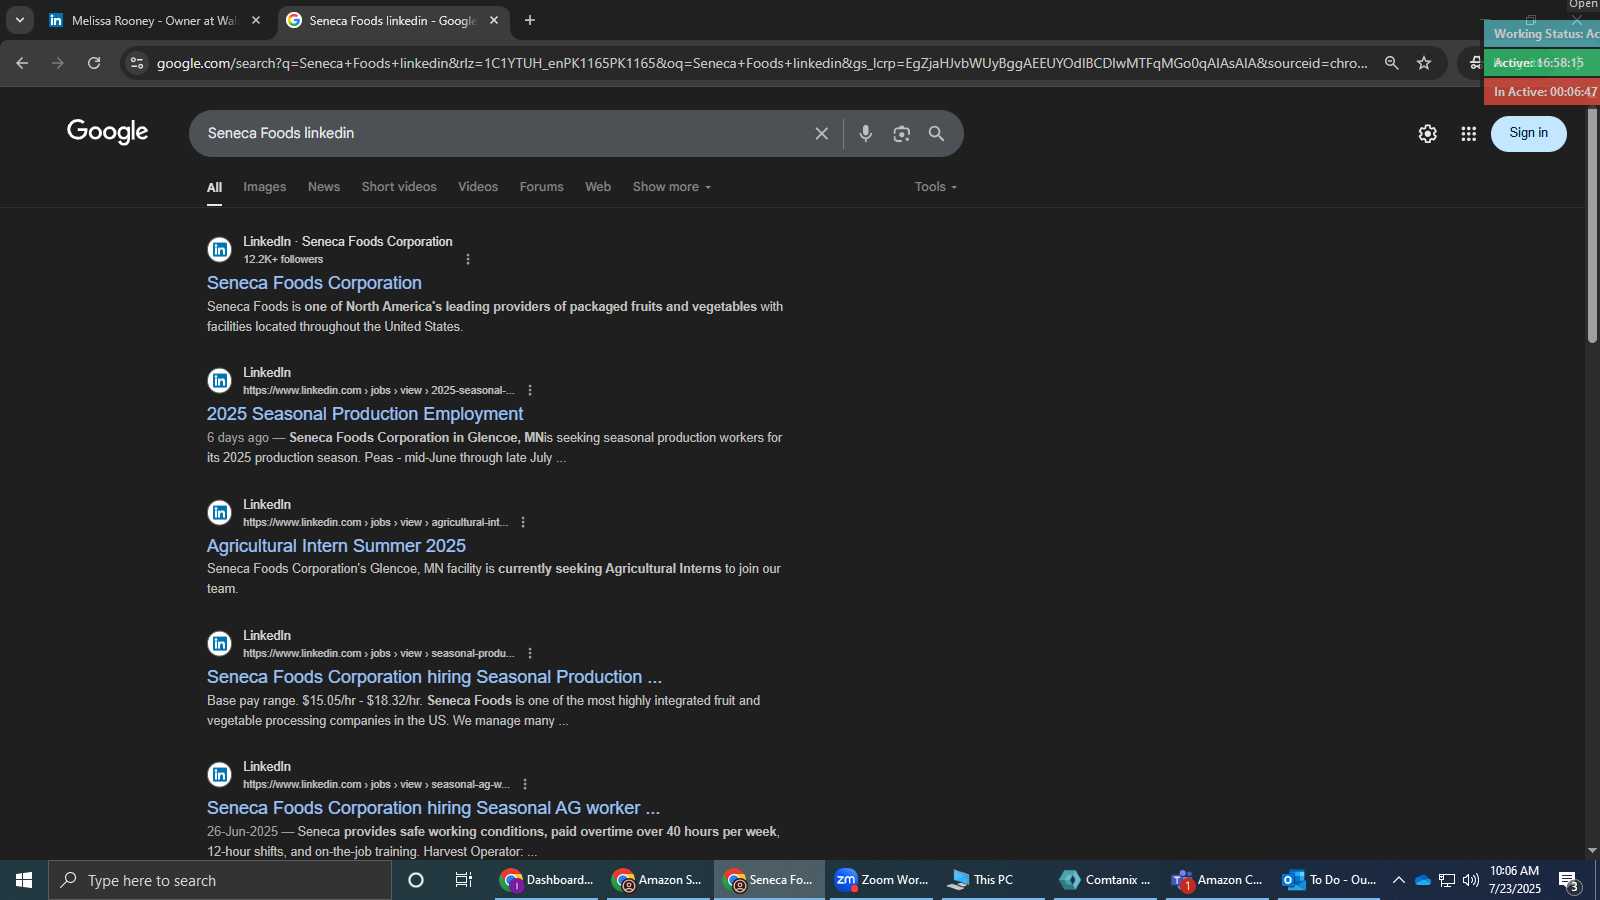Click the page vertical scrollbar
1600x900 pixels.
pos(1592,225)
